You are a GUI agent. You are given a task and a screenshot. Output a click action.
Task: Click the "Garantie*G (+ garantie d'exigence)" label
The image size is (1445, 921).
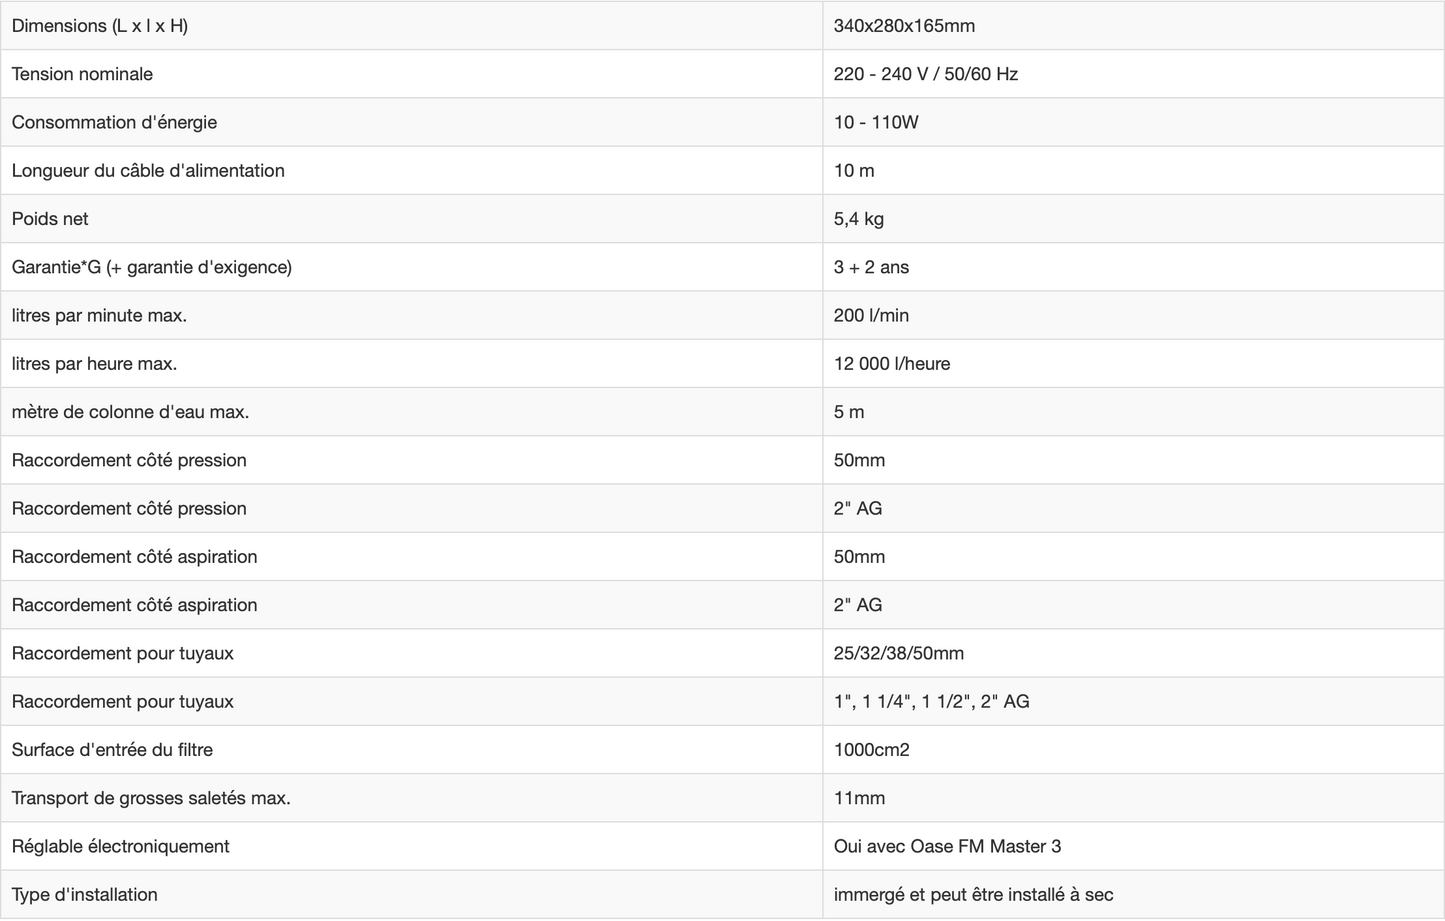point(152,267)
